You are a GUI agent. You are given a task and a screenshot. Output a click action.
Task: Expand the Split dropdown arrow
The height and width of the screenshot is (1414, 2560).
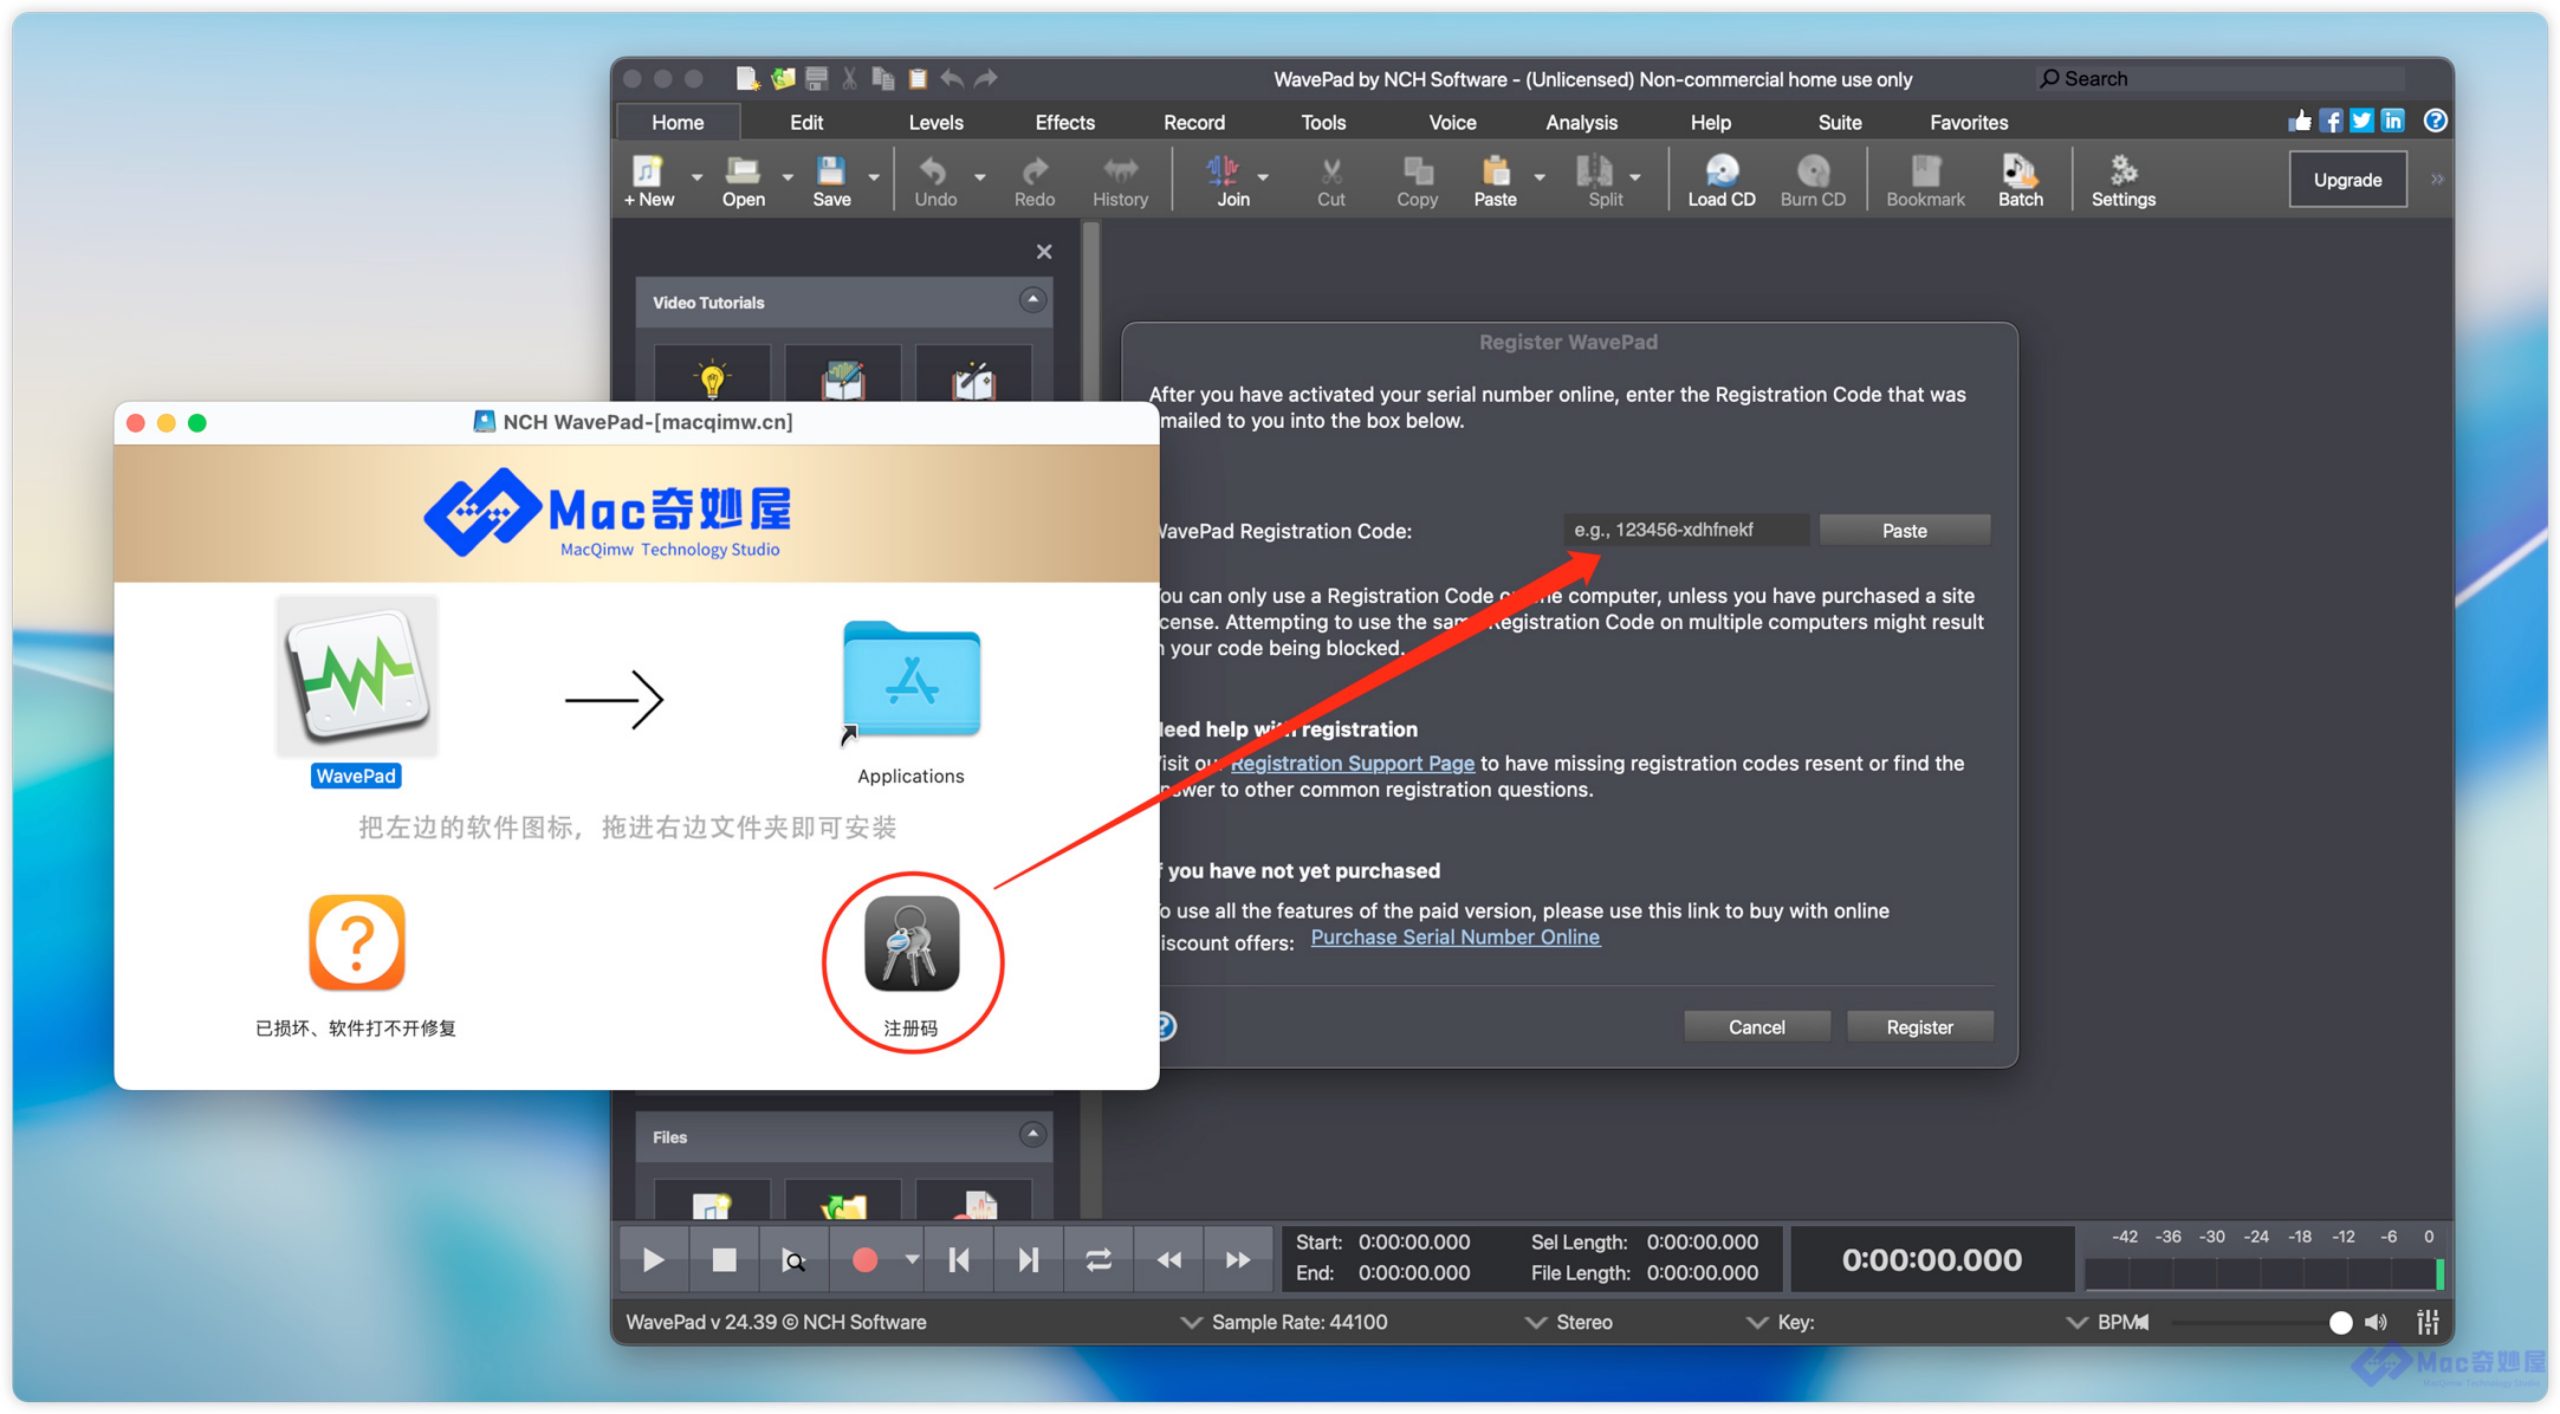[1635, 177]
